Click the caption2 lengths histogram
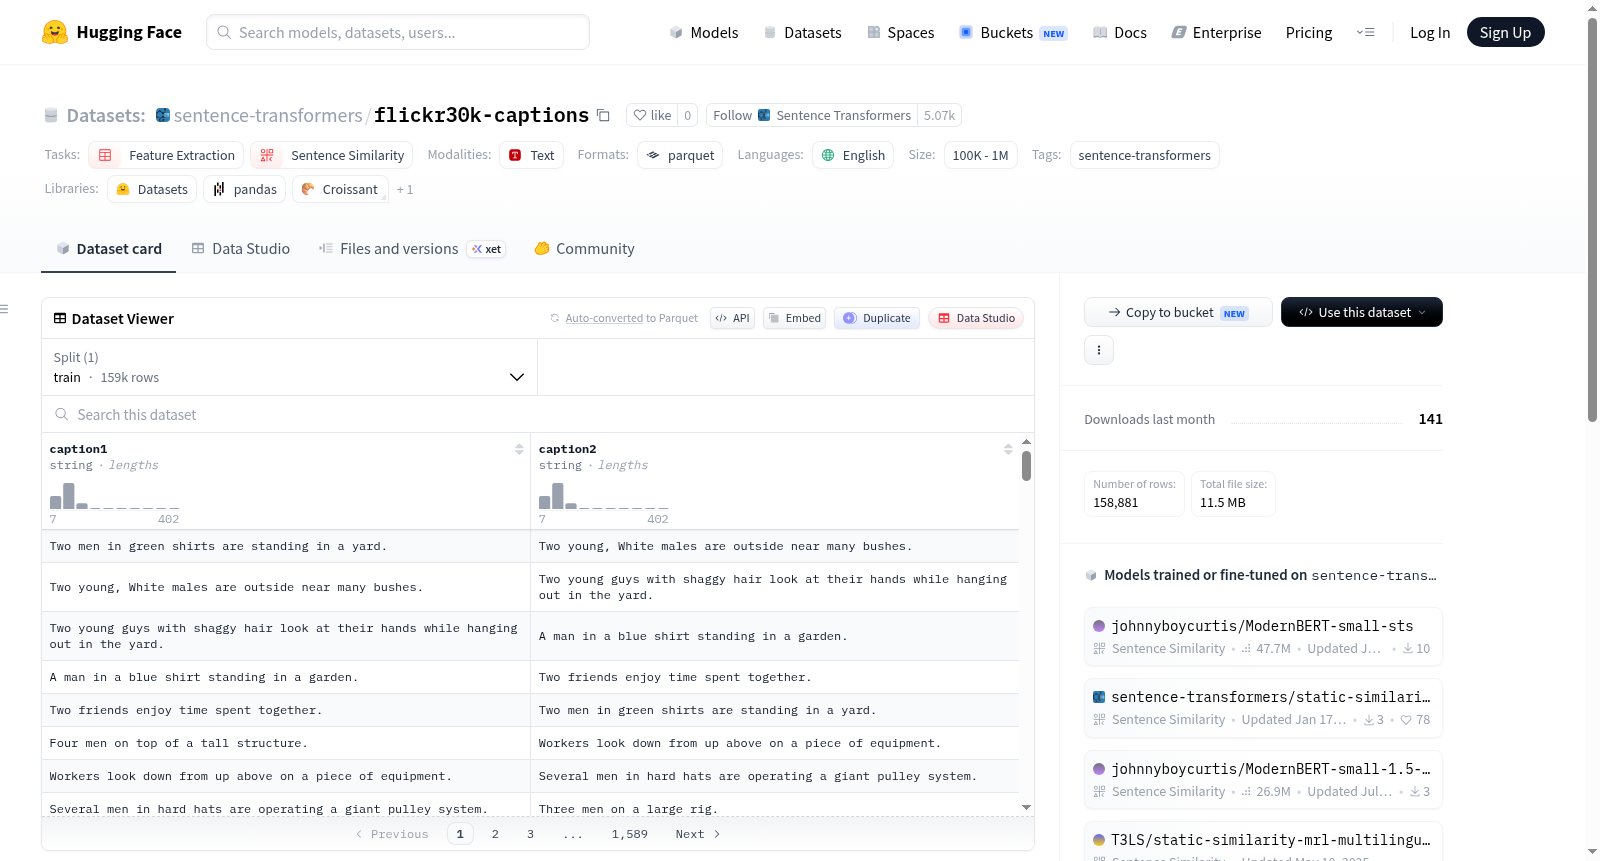 [603, 496]
